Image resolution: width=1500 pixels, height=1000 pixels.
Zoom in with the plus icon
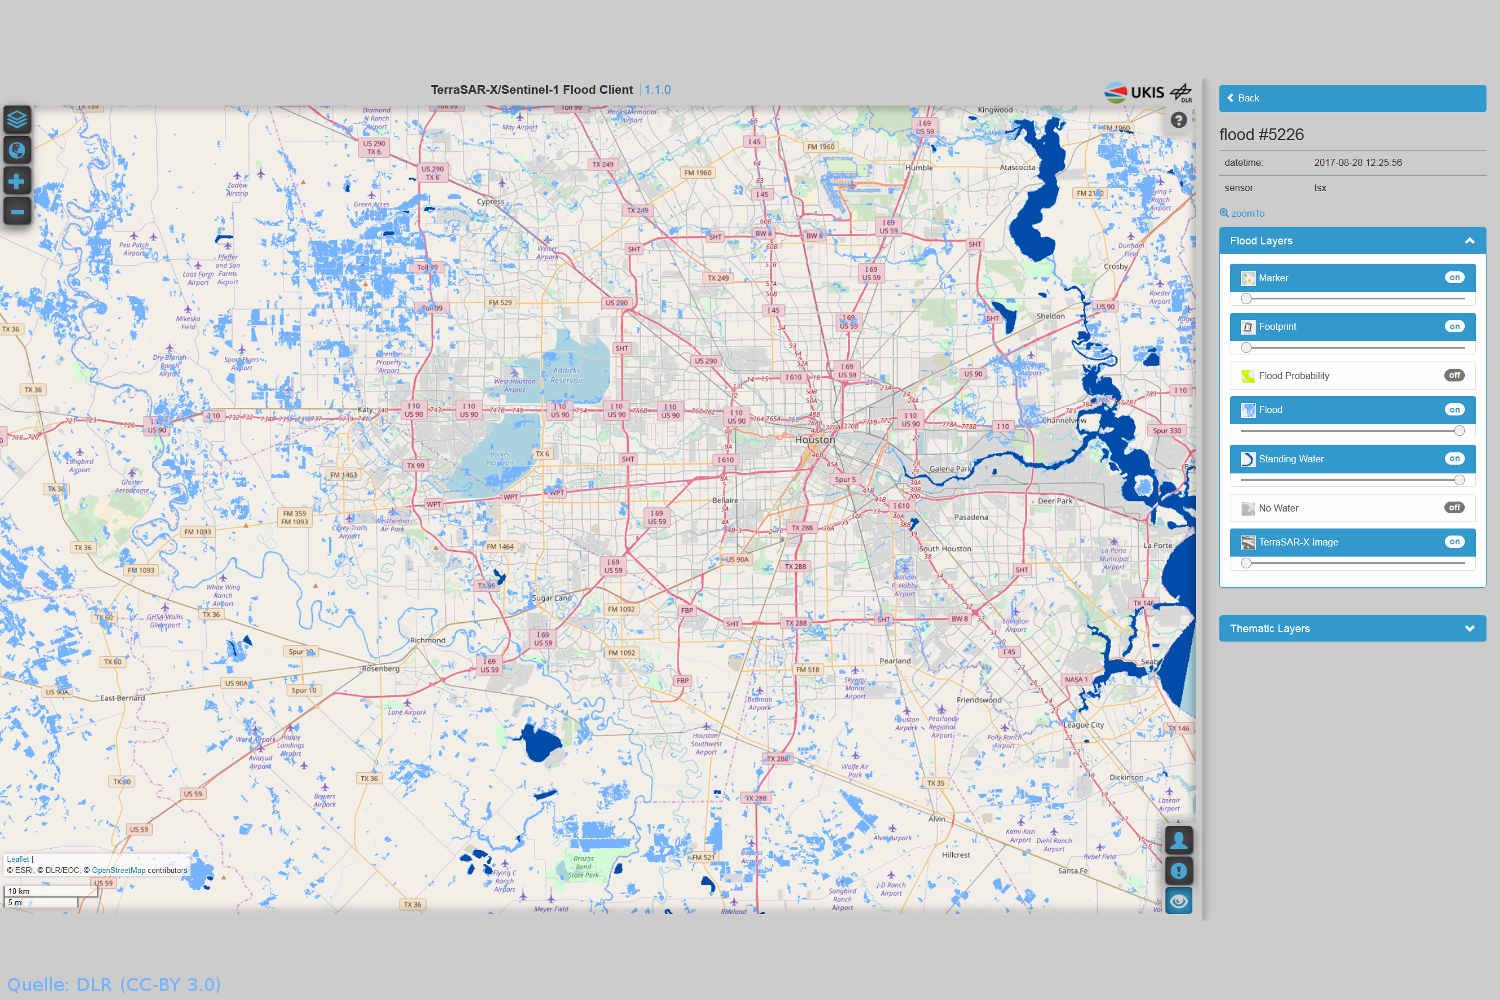click(17, 181)
